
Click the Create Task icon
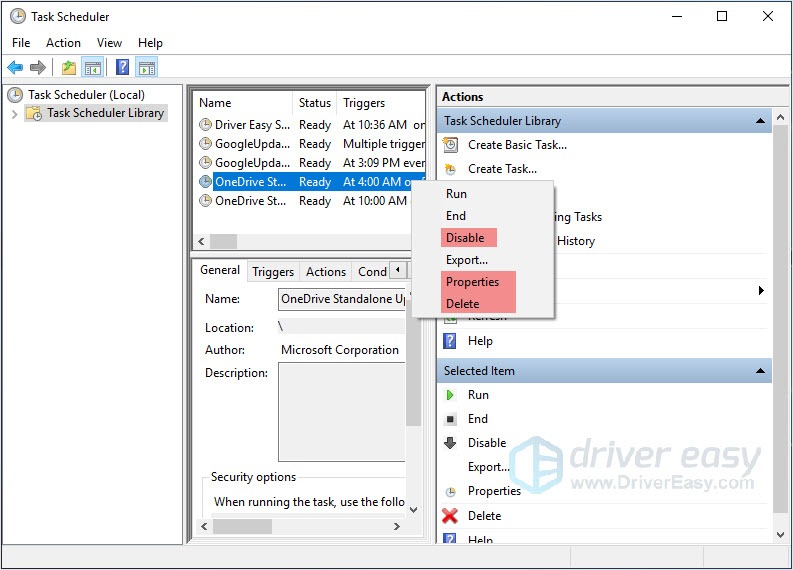(450, 169)
